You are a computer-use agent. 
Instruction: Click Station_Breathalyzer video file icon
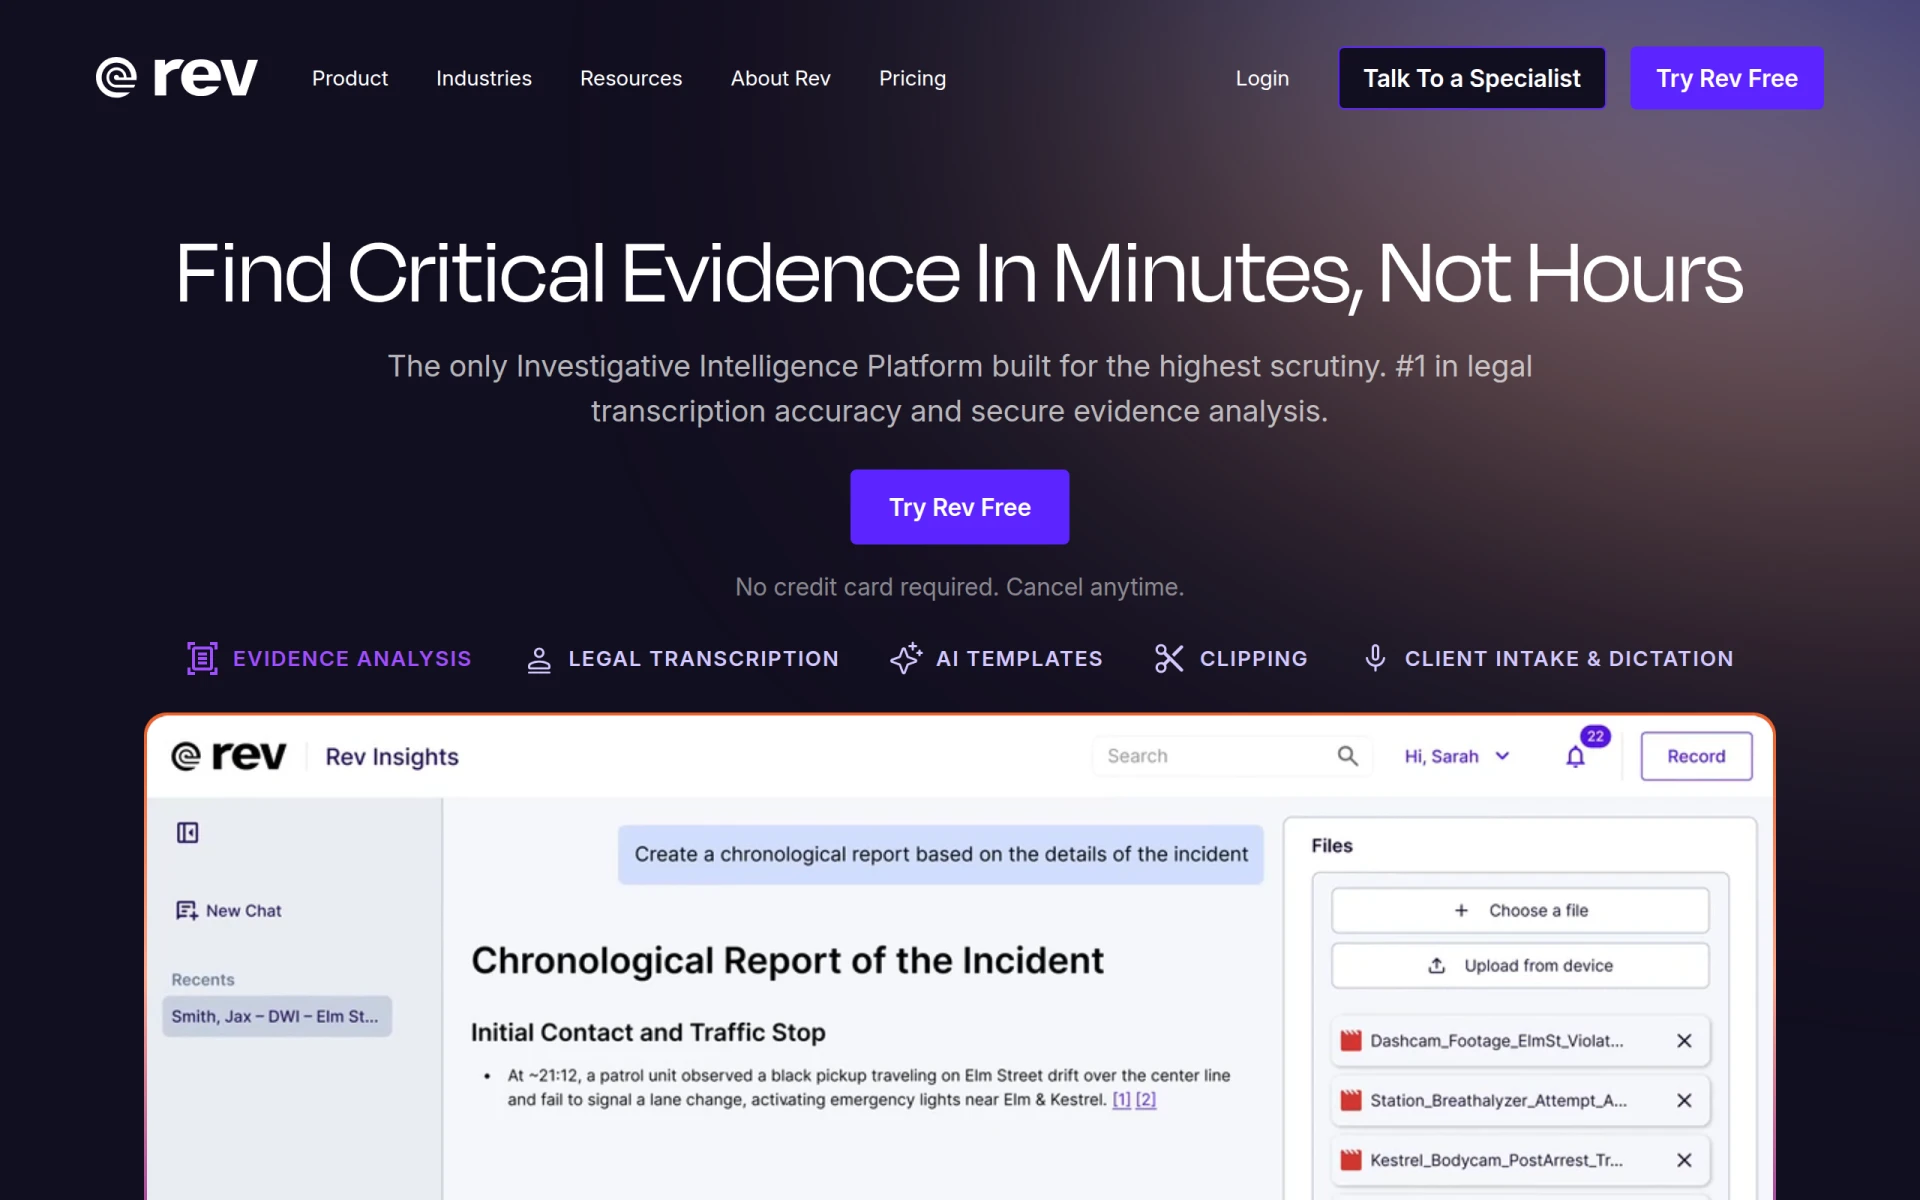click(x=1351, y=1100)
